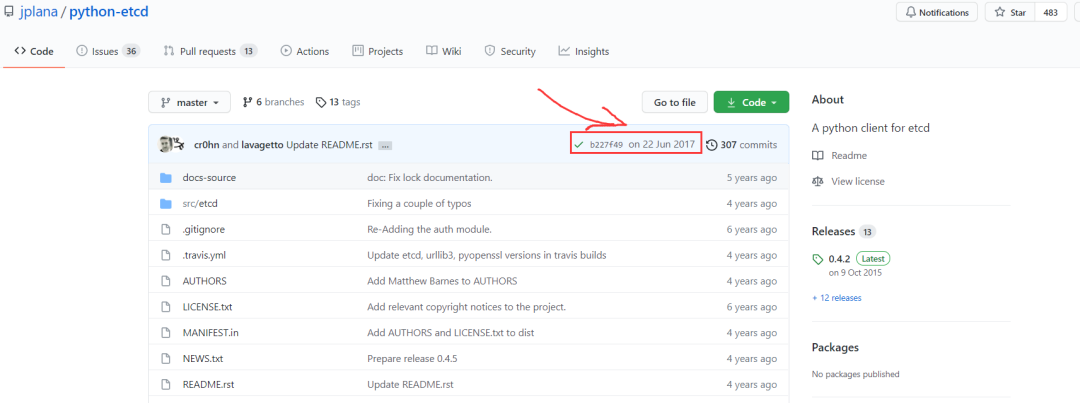Open the README.rst file
The width and height of the screenshot is (1080, 403).
[x=209, y=384]
